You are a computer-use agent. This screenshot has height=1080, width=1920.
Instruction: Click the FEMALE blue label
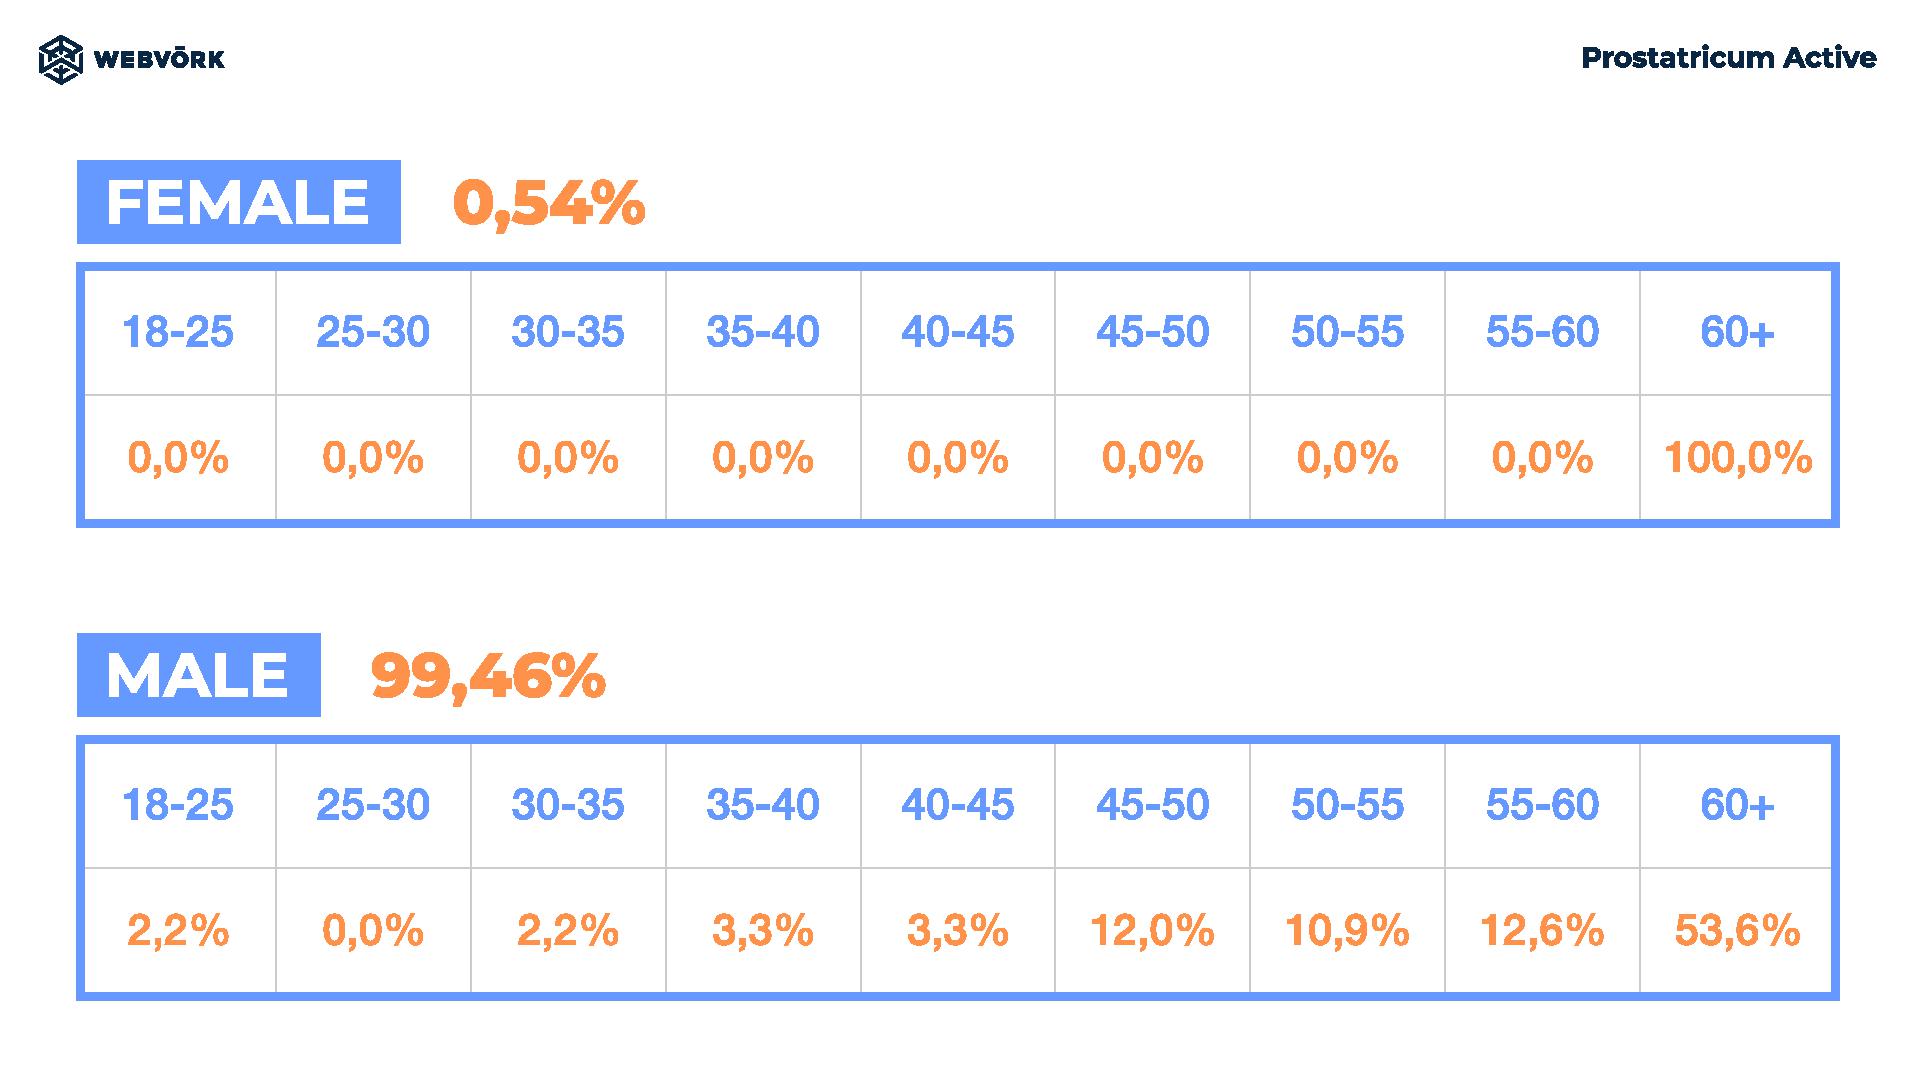pos(239,202)
